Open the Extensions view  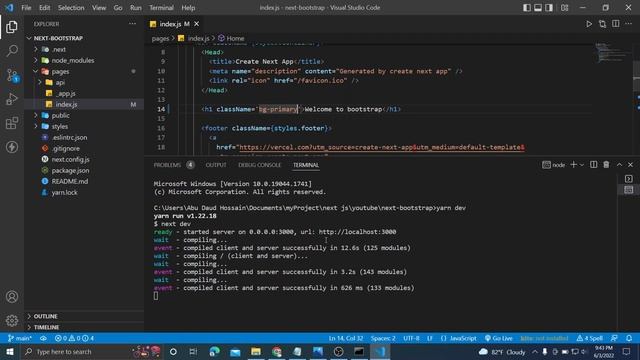point(12,123)
